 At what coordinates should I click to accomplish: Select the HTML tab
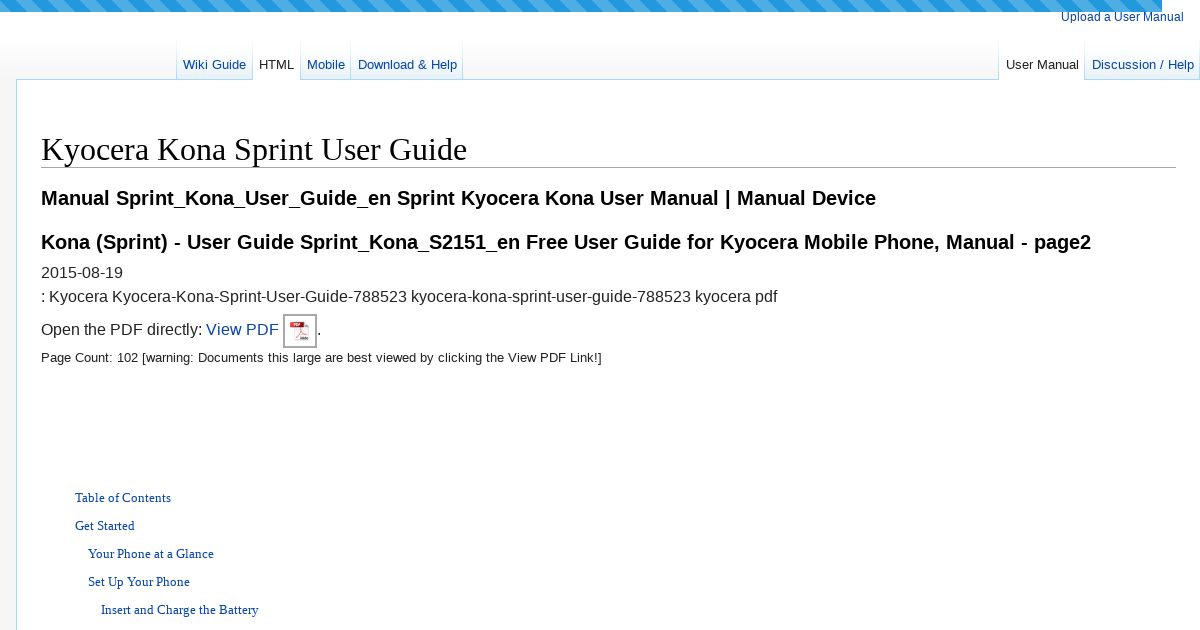[x=276, y=65]
